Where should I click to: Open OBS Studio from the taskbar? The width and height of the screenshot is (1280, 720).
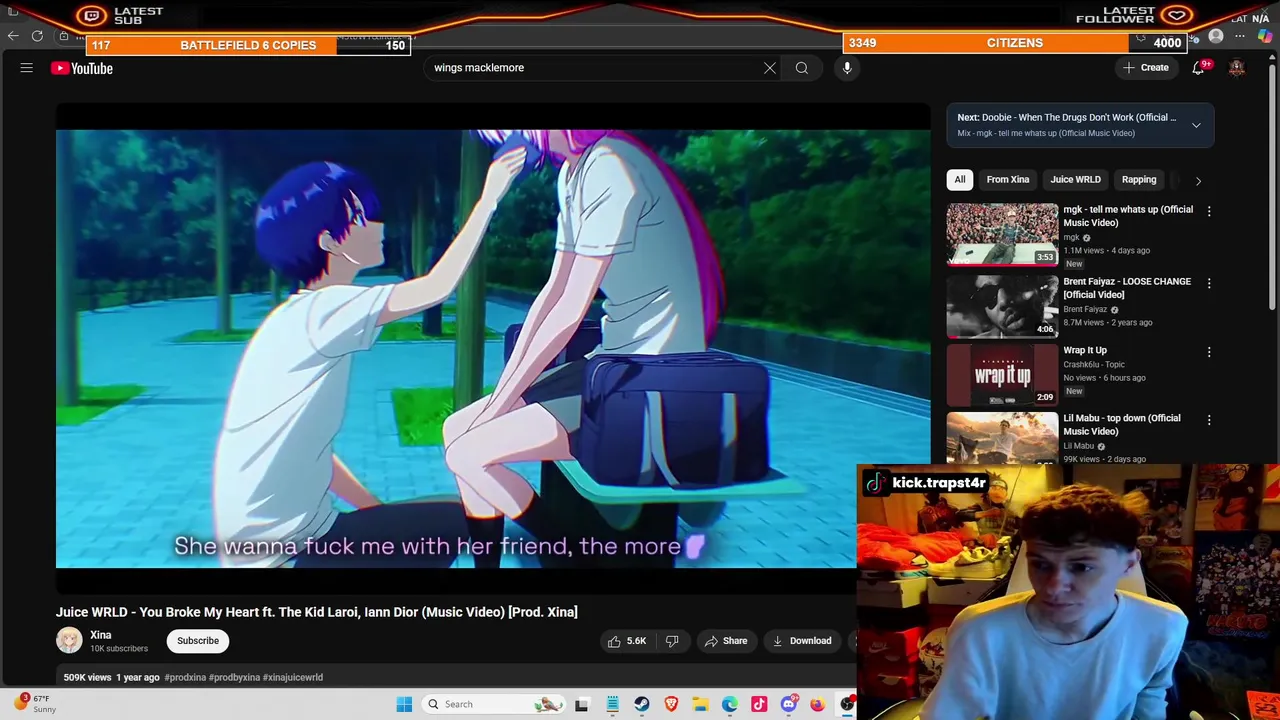pos(847,704)
